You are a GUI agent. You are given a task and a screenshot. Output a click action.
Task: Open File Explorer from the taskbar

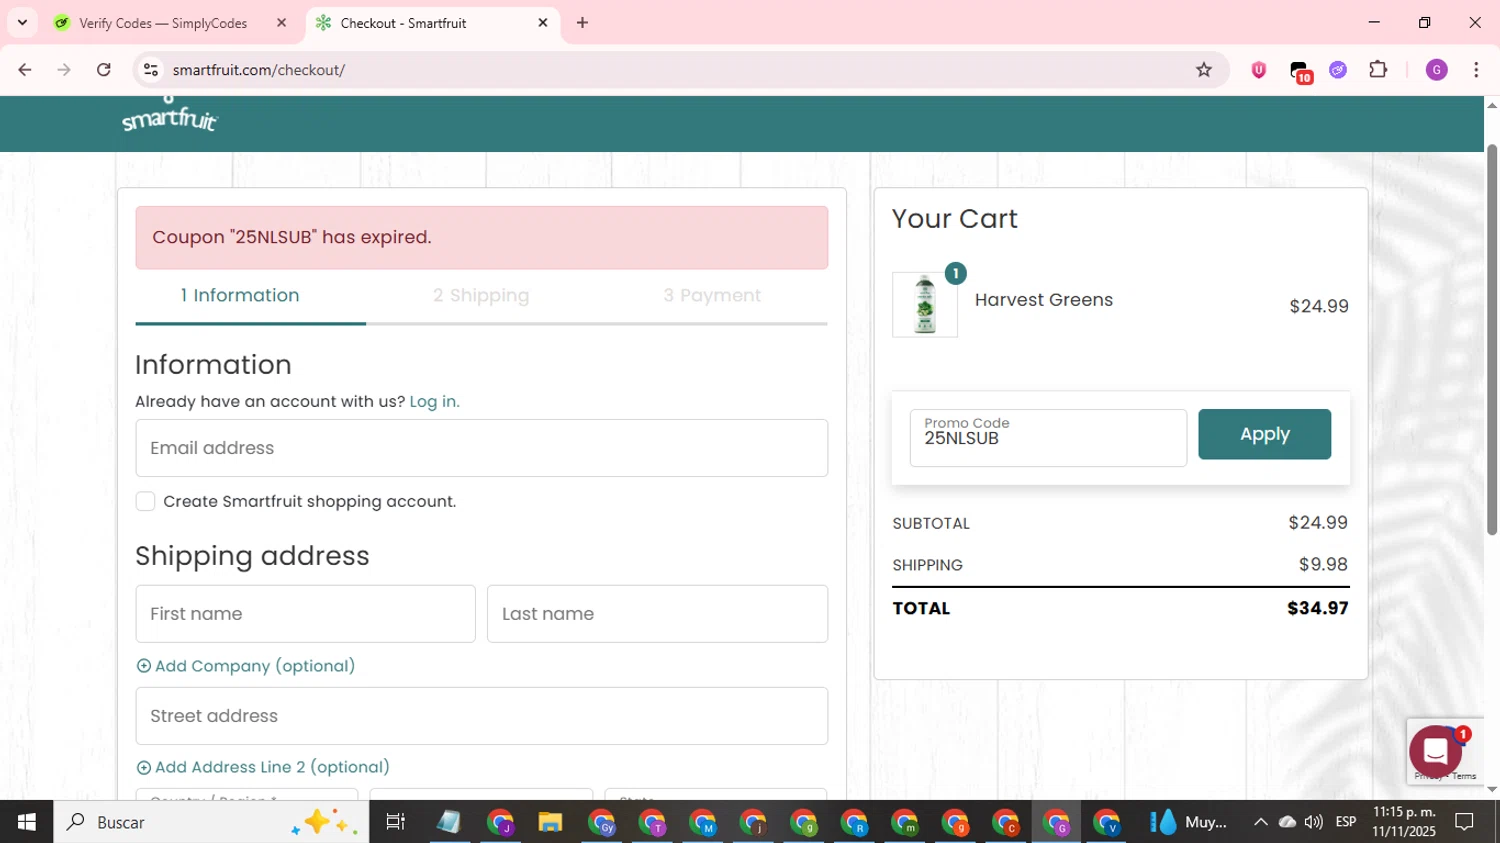(x=550, y=822)
